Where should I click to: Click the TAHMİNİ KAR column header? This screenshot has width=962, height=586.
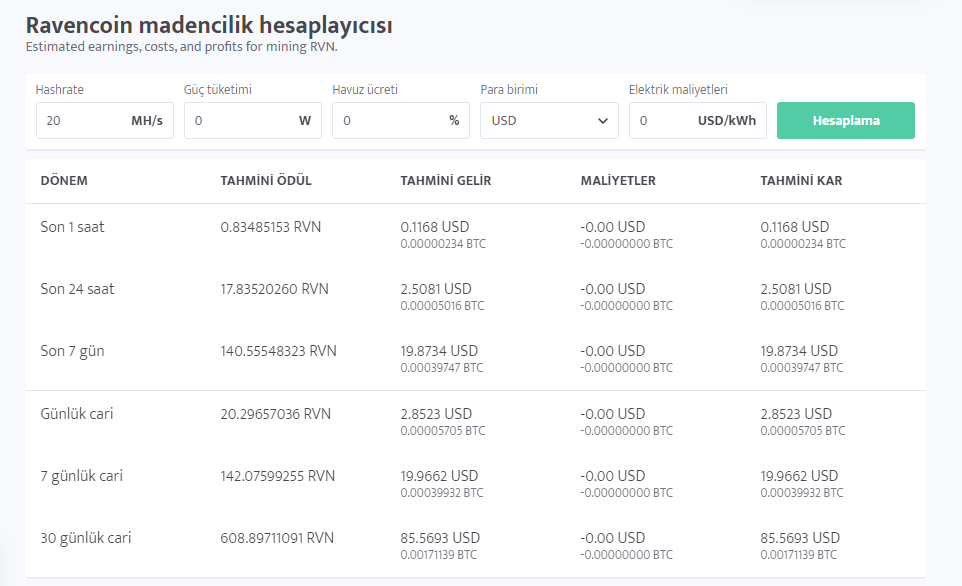pos(801,180)
